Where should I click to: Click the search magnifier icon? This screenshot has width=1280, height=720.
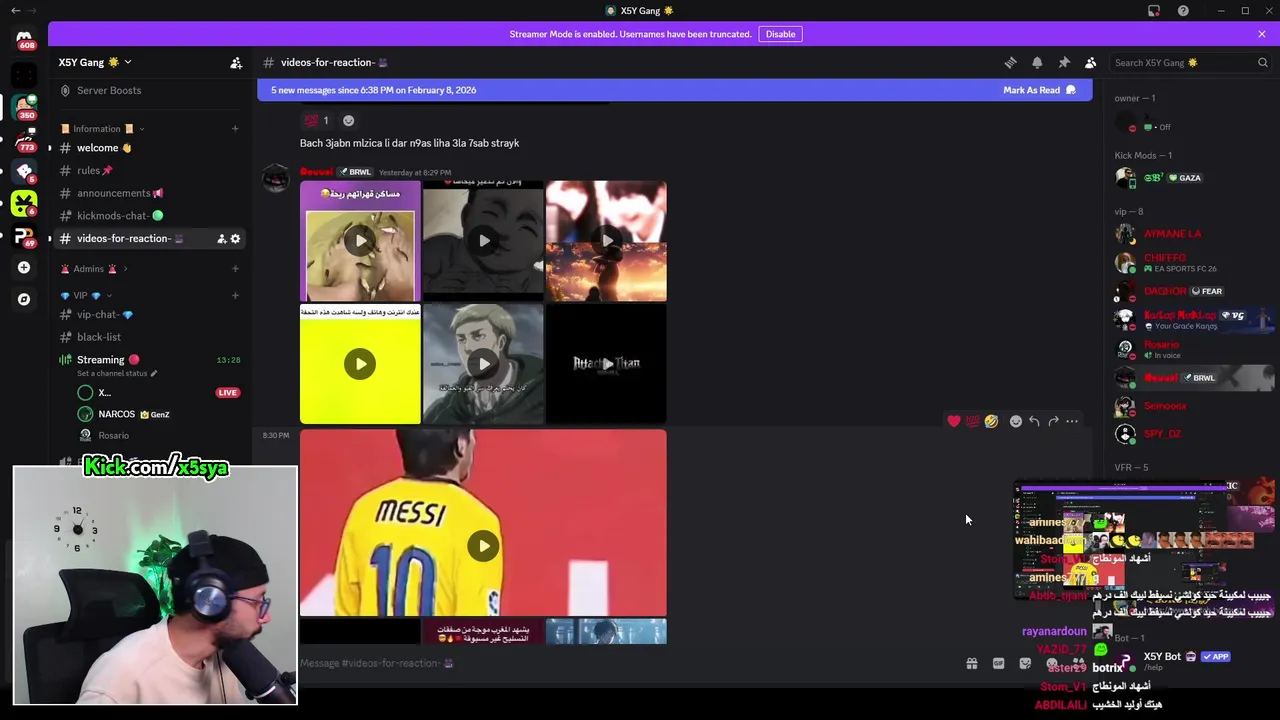(x=1262, y=62)
